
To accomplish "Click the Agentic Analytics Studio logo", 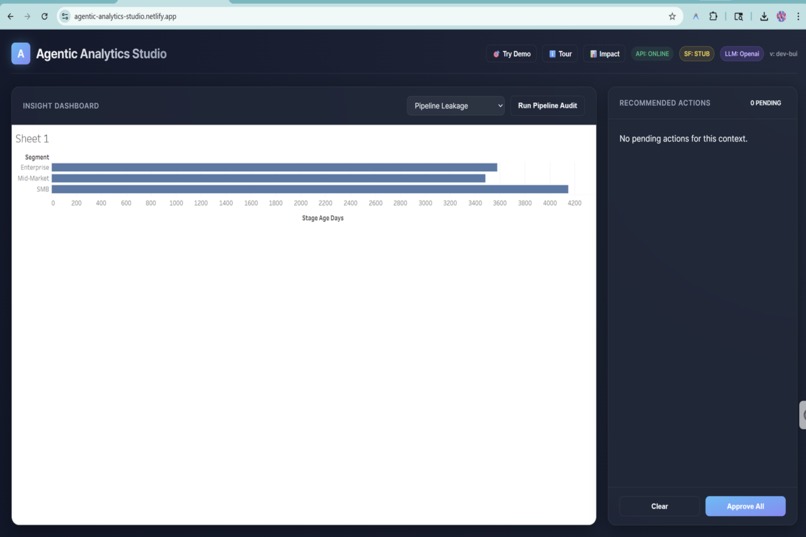I will pyautogui.click(x=21, y=53).
